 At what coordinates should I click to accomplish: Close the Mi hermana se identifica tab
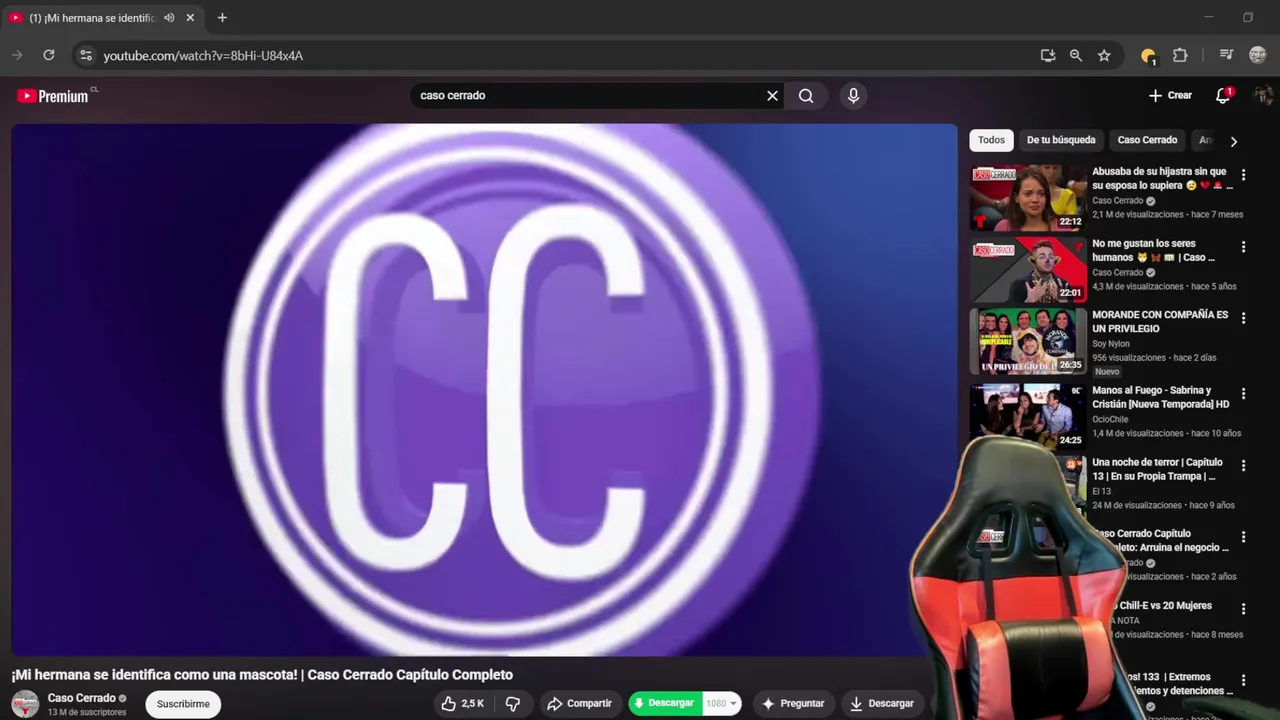pos(190,17)
